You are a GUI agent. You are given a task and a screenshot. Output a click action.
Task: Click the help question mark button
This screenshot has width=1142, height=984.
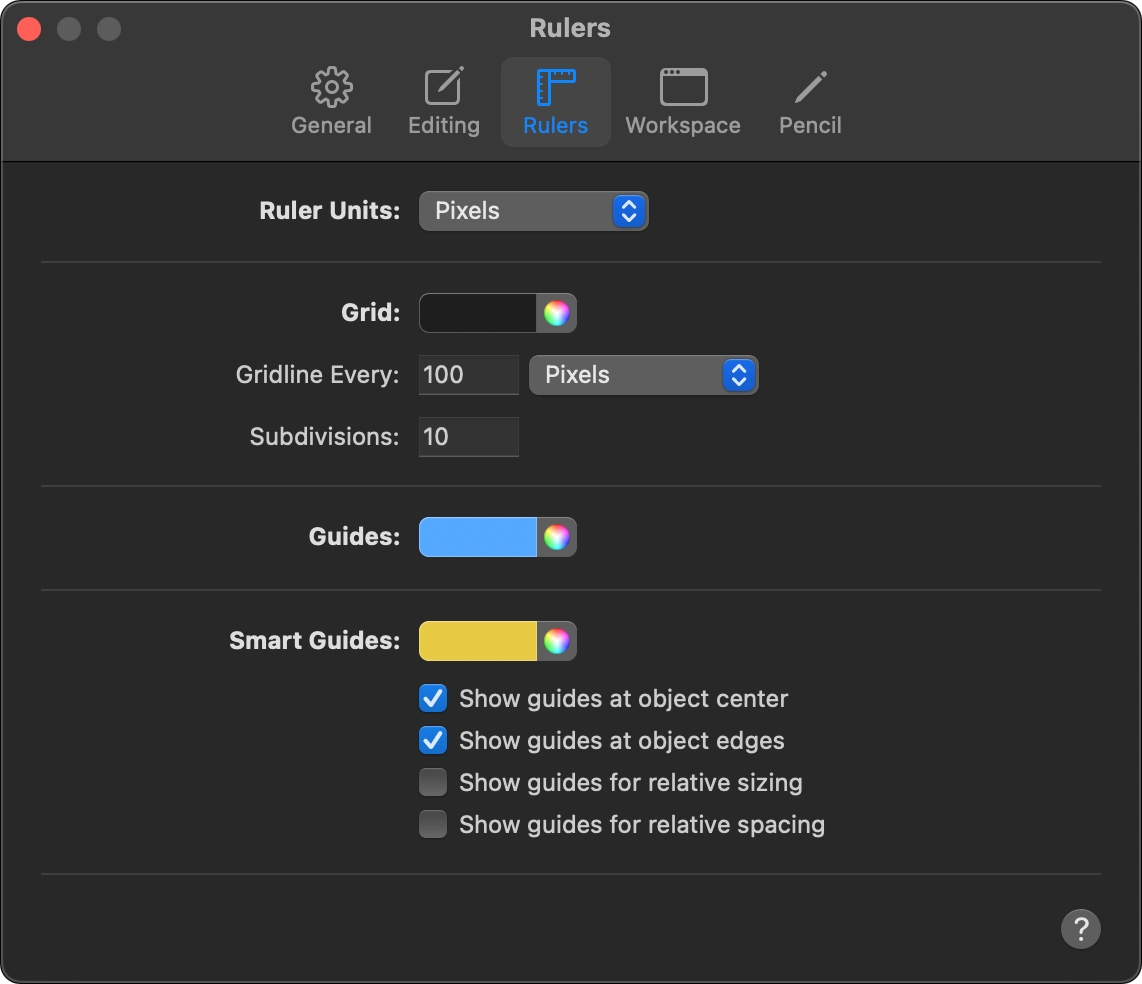coord(1080,929)
